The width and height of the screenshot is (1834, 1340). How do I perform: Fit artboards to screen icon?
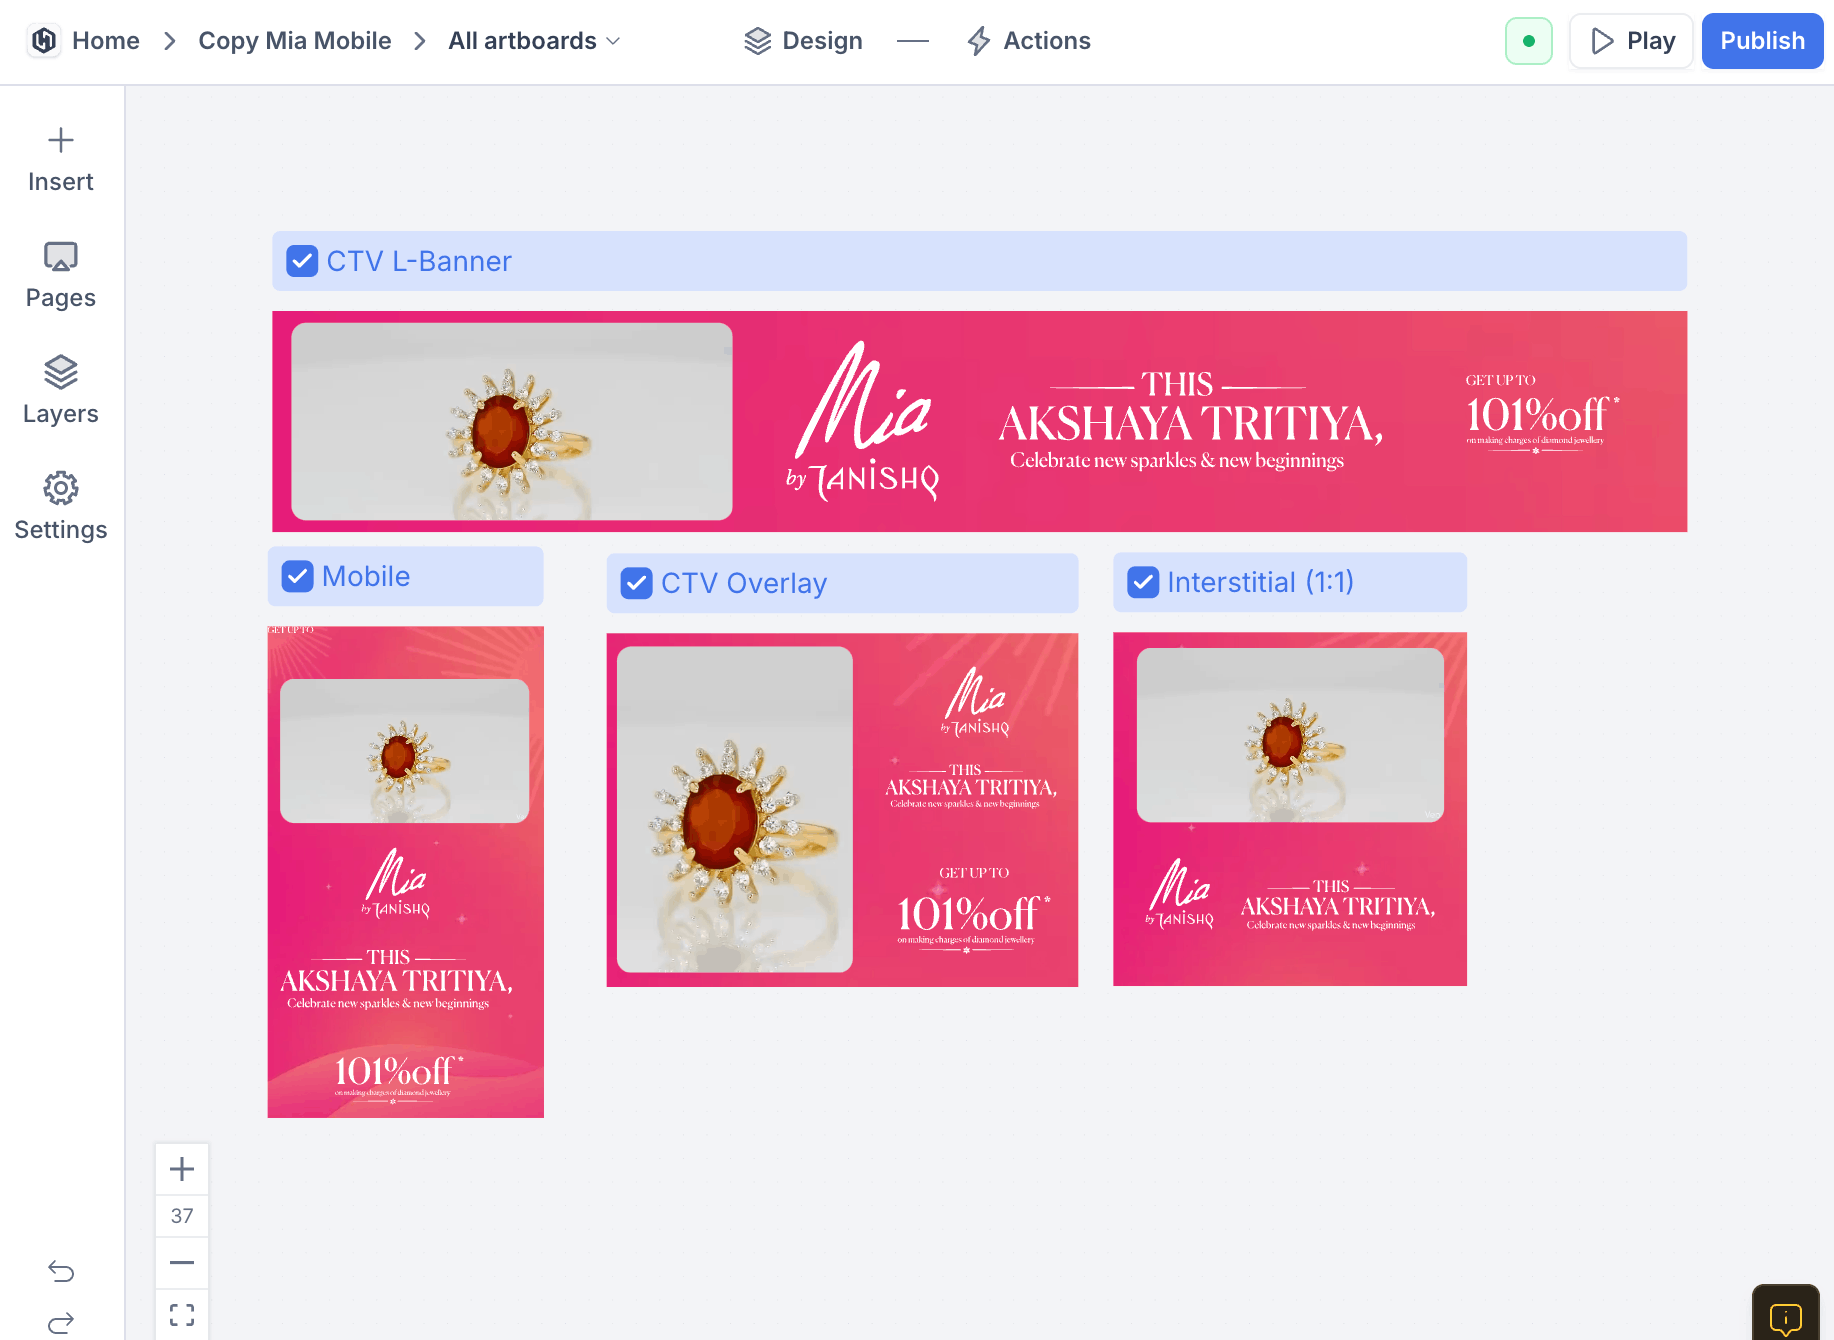pos(182,1315)
